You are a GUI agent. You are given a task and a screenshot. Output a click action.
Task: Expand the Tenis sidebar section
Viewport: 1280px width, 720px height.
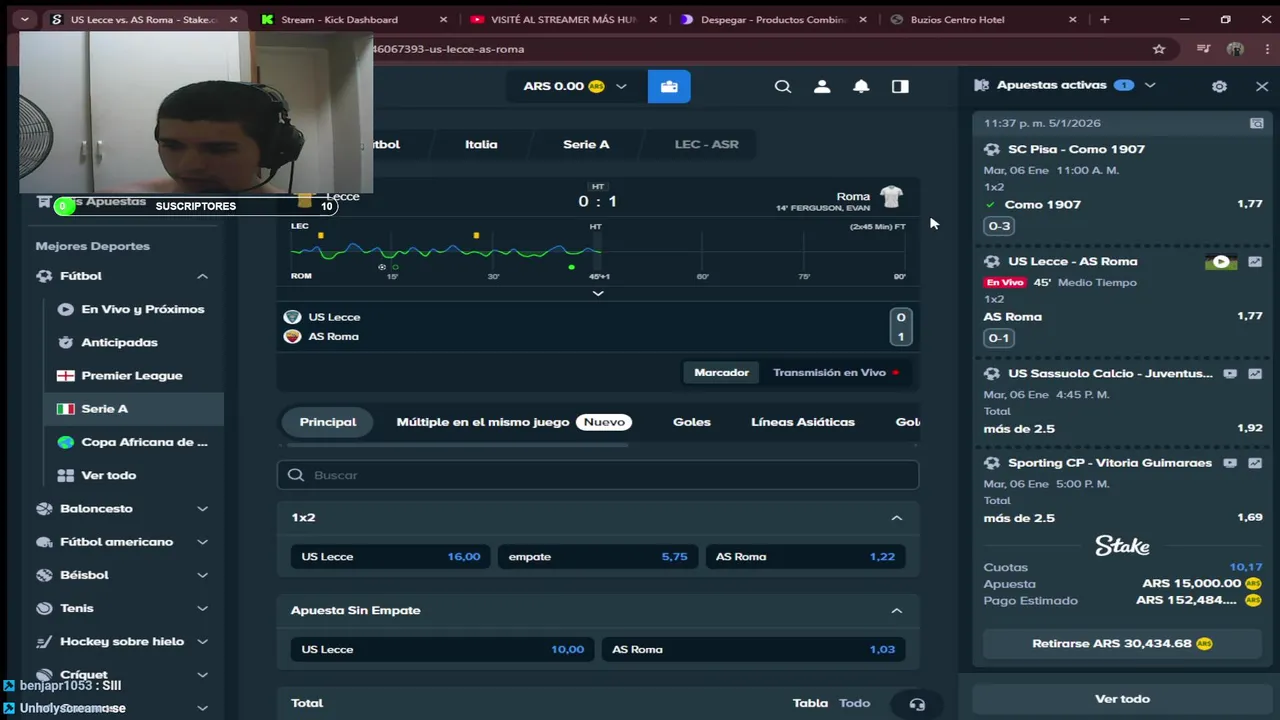(x=202, y=608)
